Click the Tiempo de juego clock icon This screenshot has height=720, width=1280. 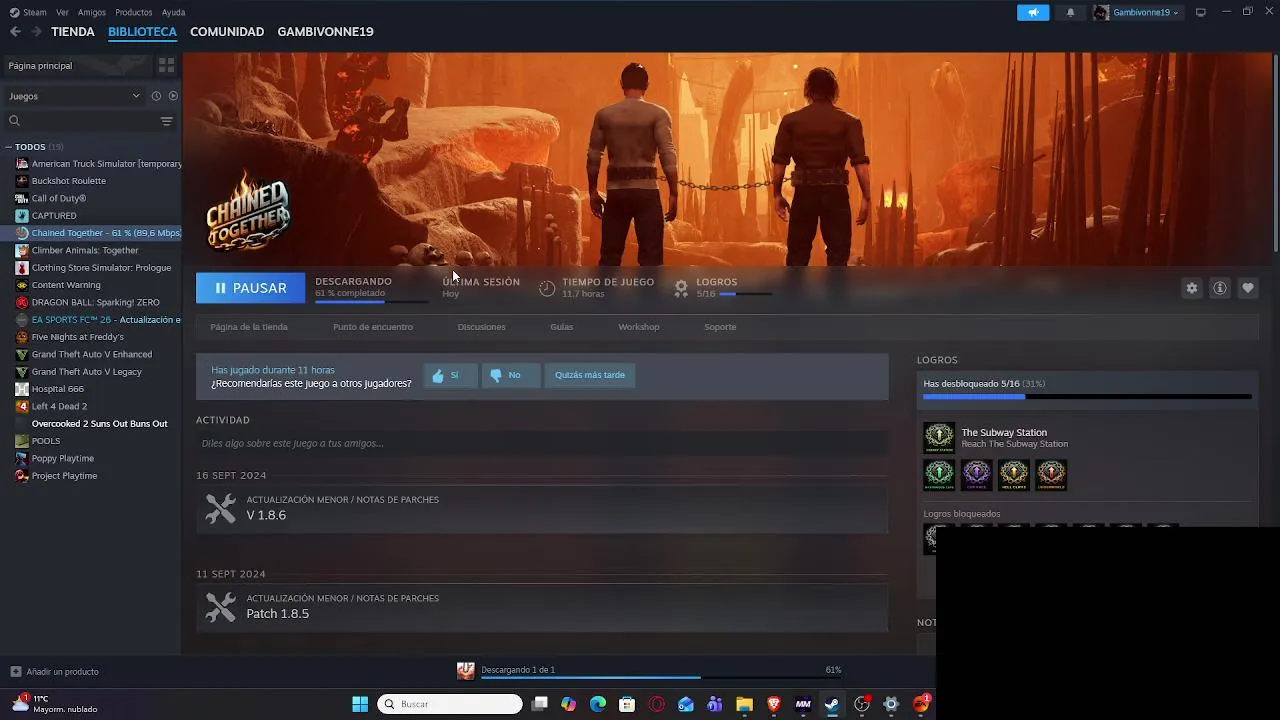(x=547, y=288)
